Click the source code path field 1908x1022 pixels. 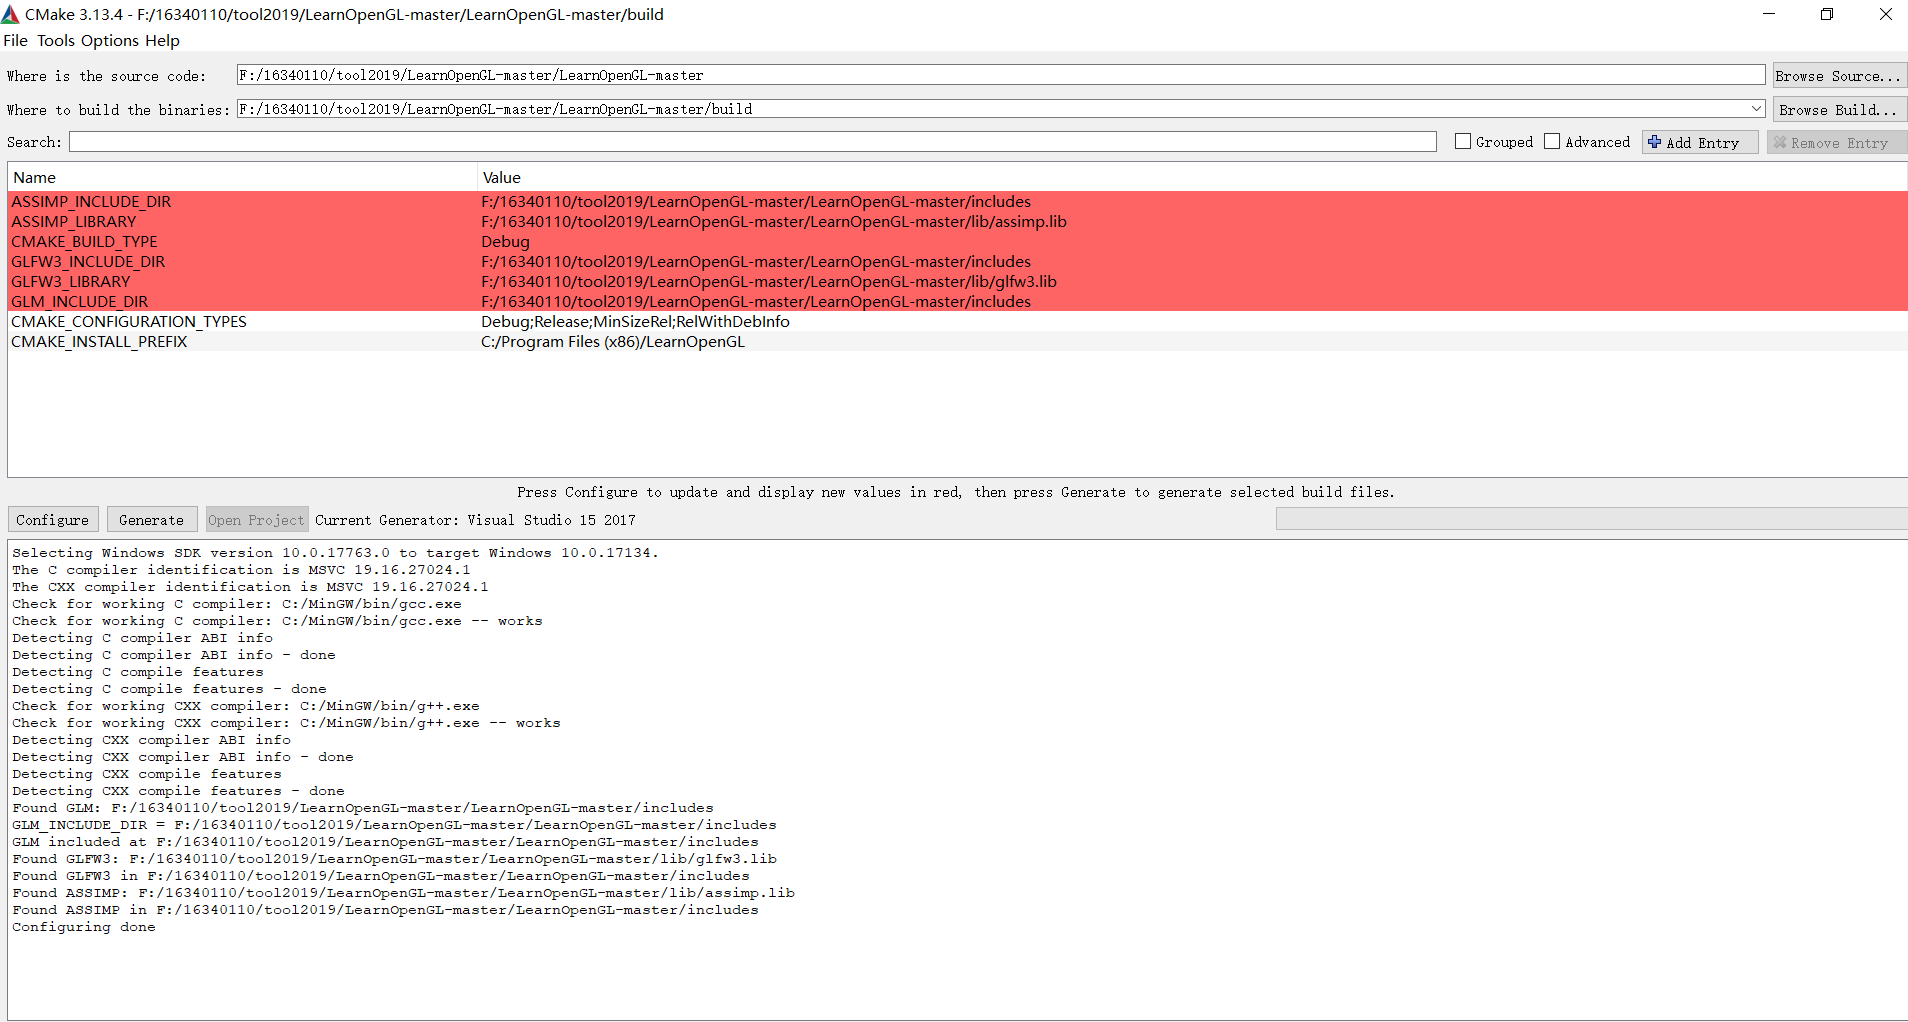1000,75
